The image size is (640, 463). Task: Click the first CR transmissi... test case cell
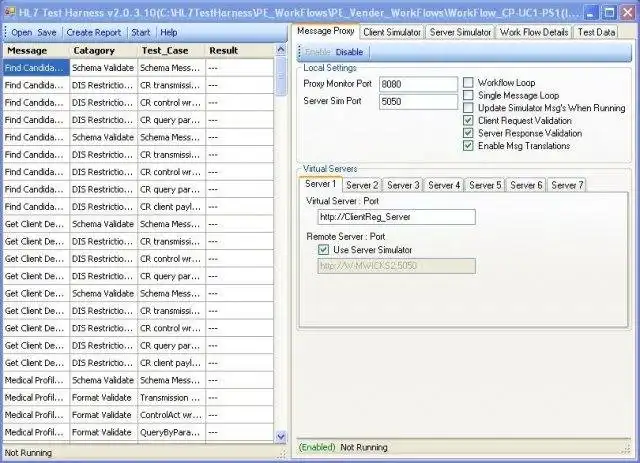click(x=171, y=85)
